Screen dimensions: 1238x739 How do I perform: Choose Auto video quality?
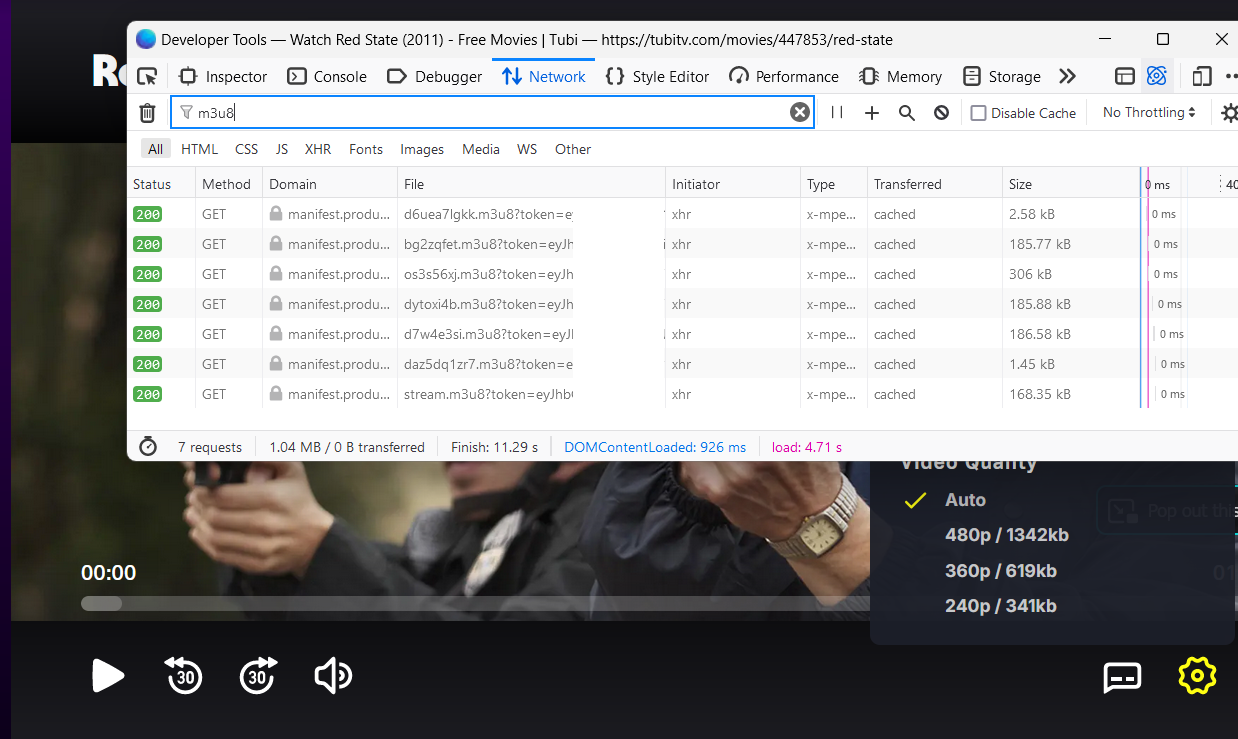click(965, 500)
